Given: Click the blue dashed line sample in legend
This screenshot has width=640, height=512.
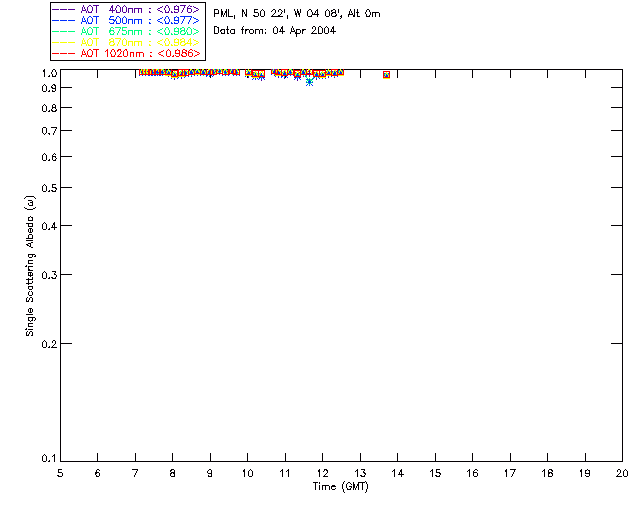Looking at the screenshot, I should click(x=64, y=20).
